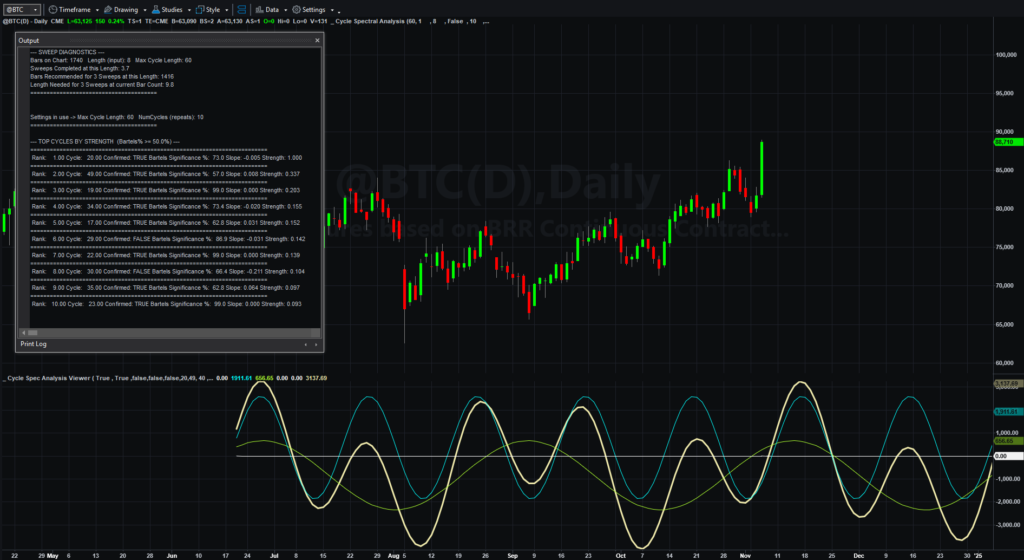The height and width of the screenshot is (560, 1024).
Task: Expand the arrow next to Studies
Action: tap(189, 10)
